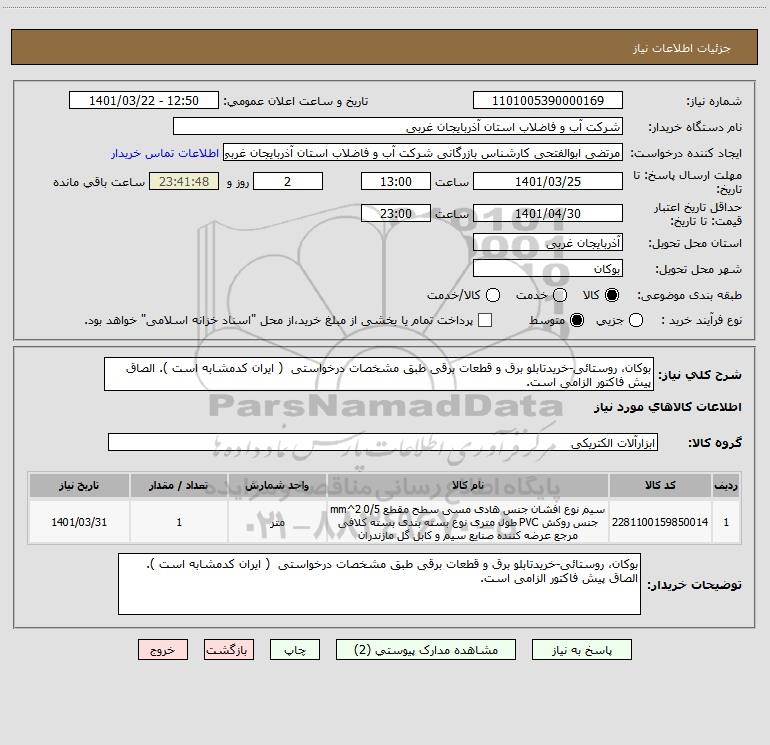Click the row number cell 1
The height and width of the screenshot is (745, 770).
726,522
